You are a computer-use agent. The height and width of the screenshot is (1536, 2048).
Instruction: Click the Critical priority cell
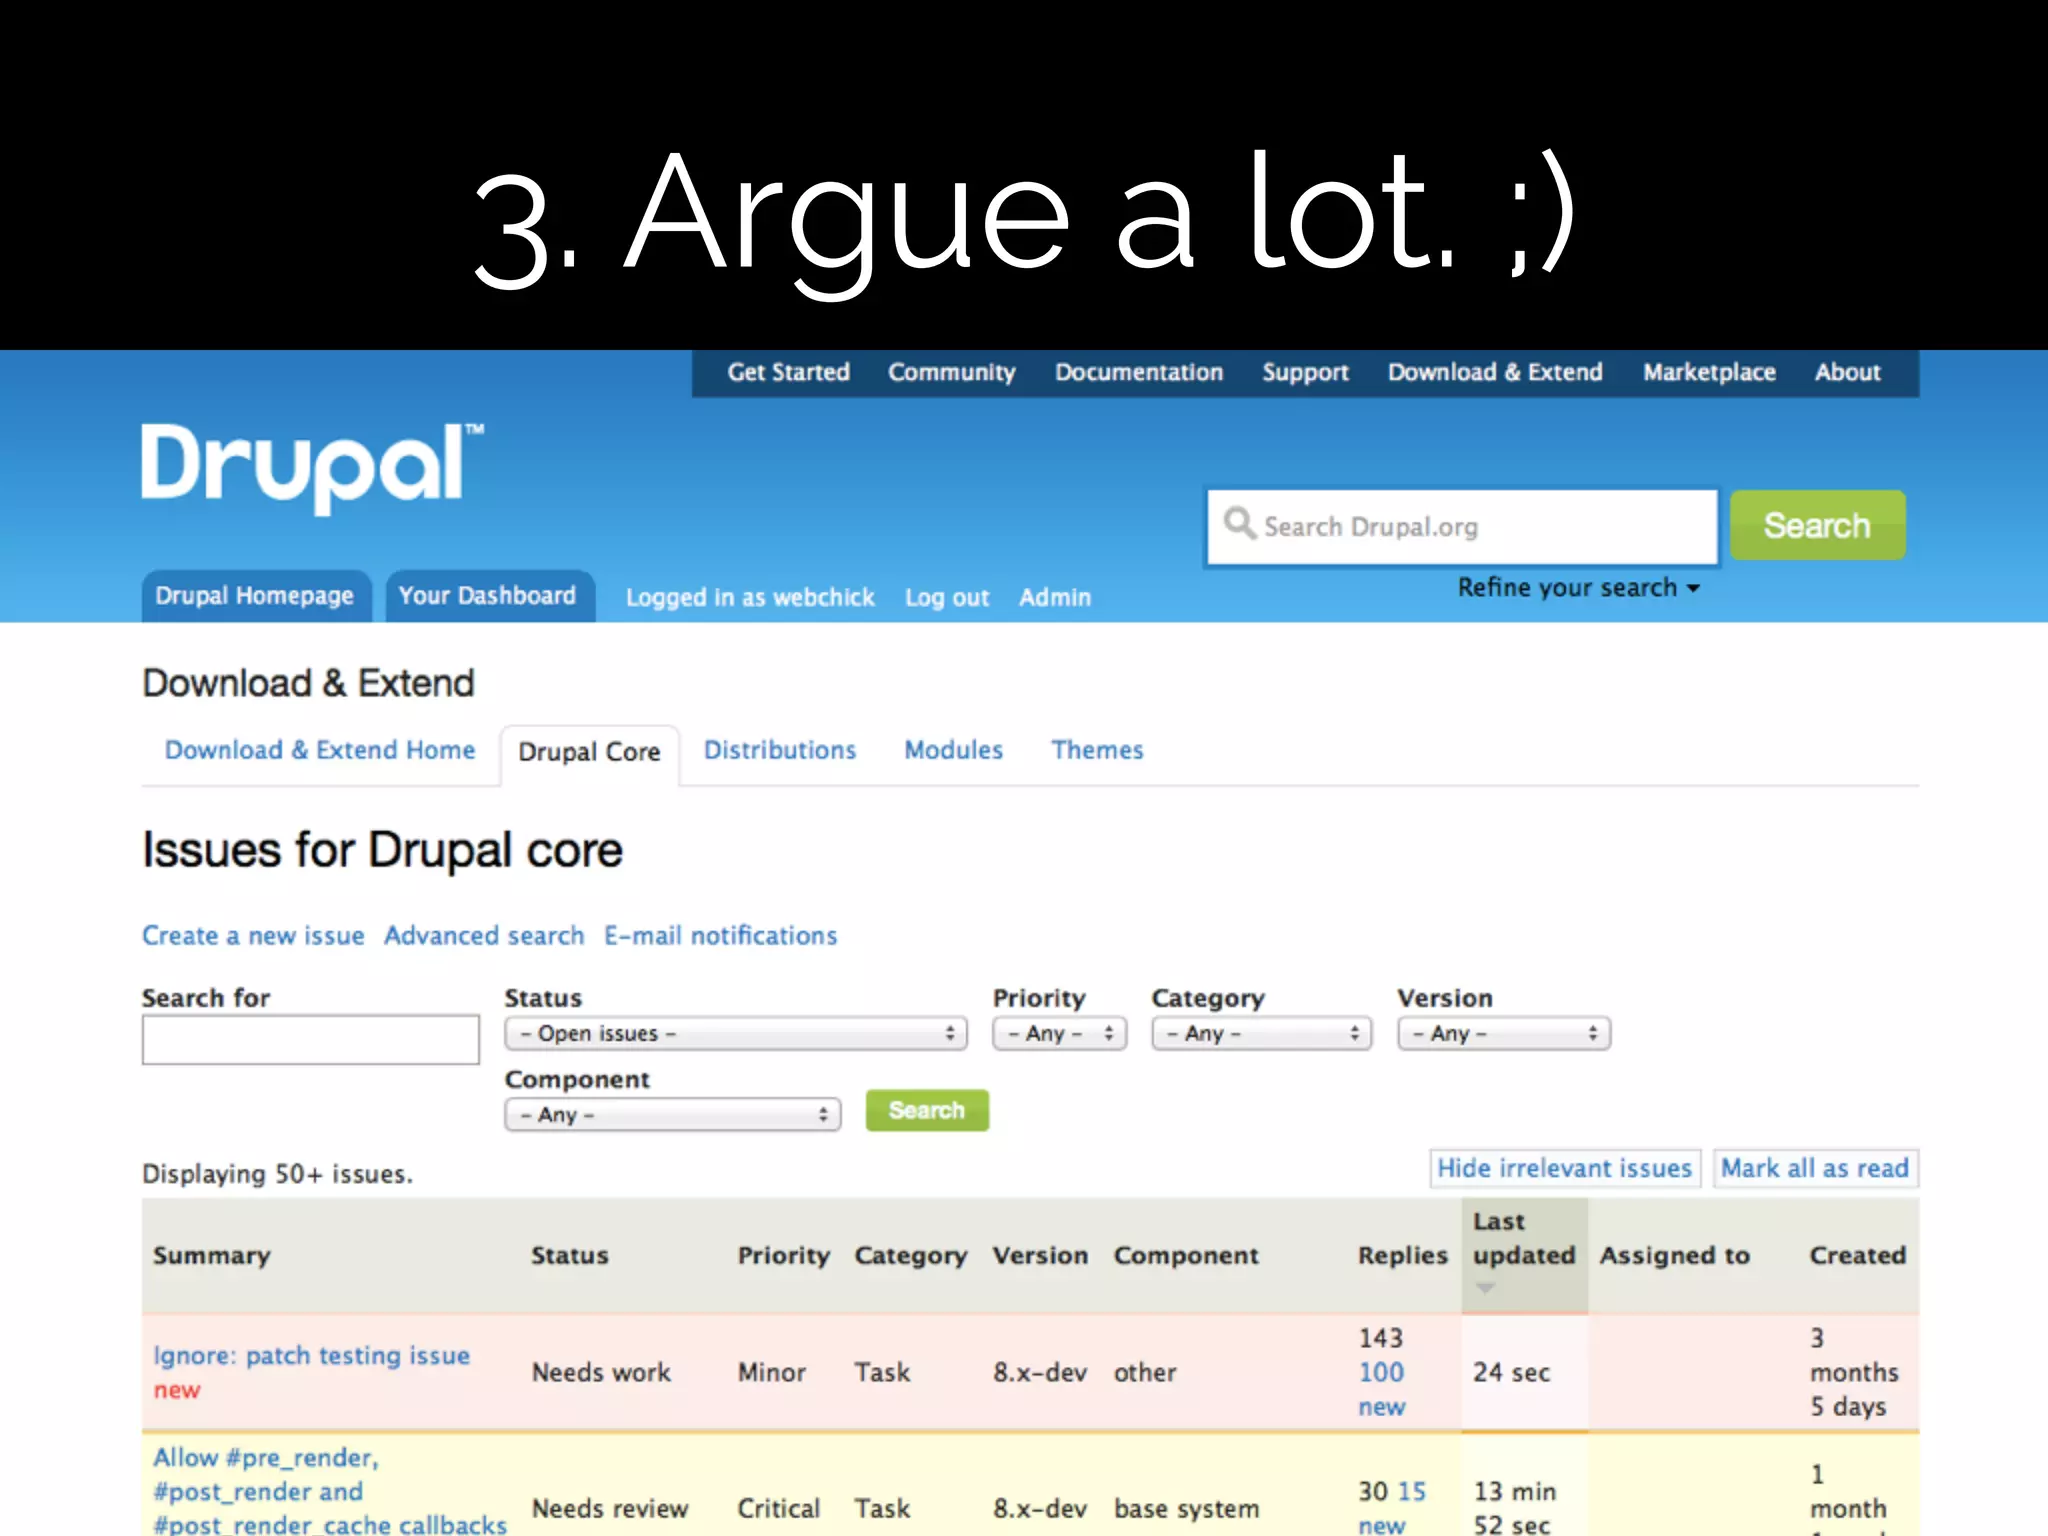coord(779,1509)
